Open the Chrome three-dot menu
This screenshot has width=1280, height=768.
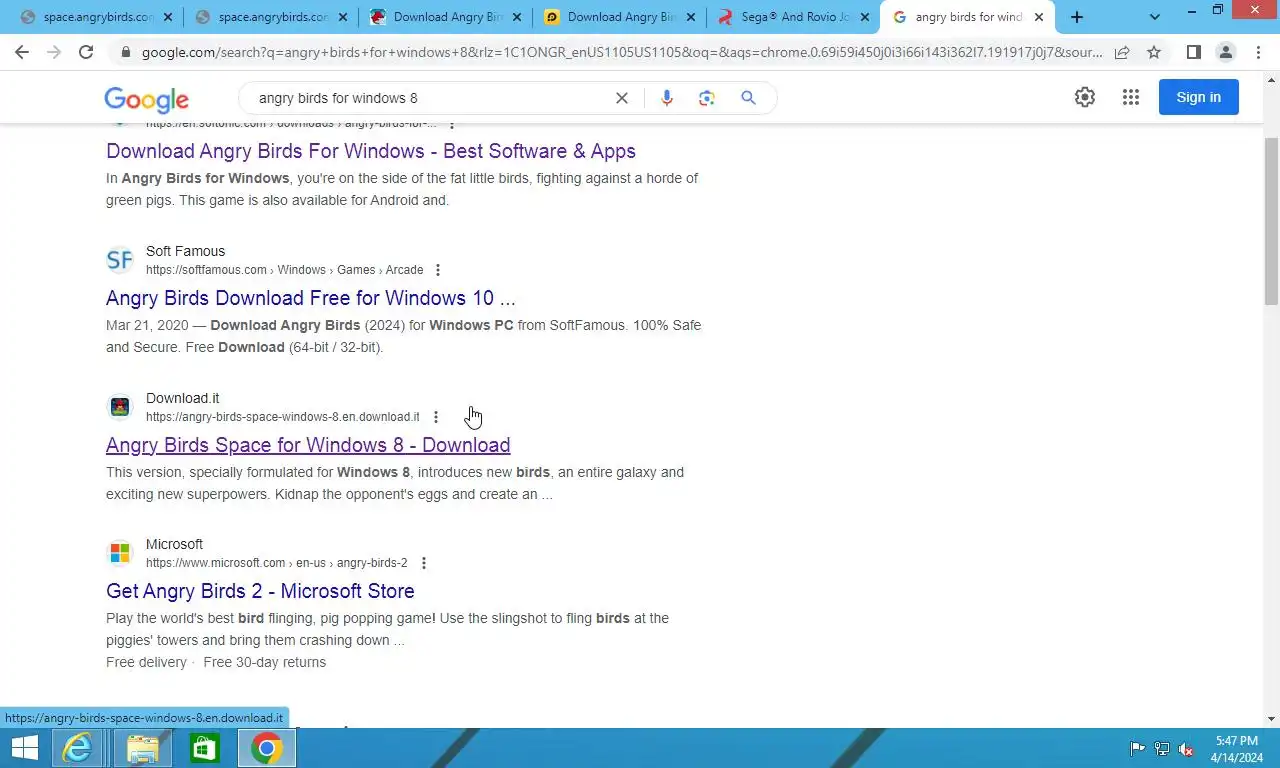point(1258,52)
